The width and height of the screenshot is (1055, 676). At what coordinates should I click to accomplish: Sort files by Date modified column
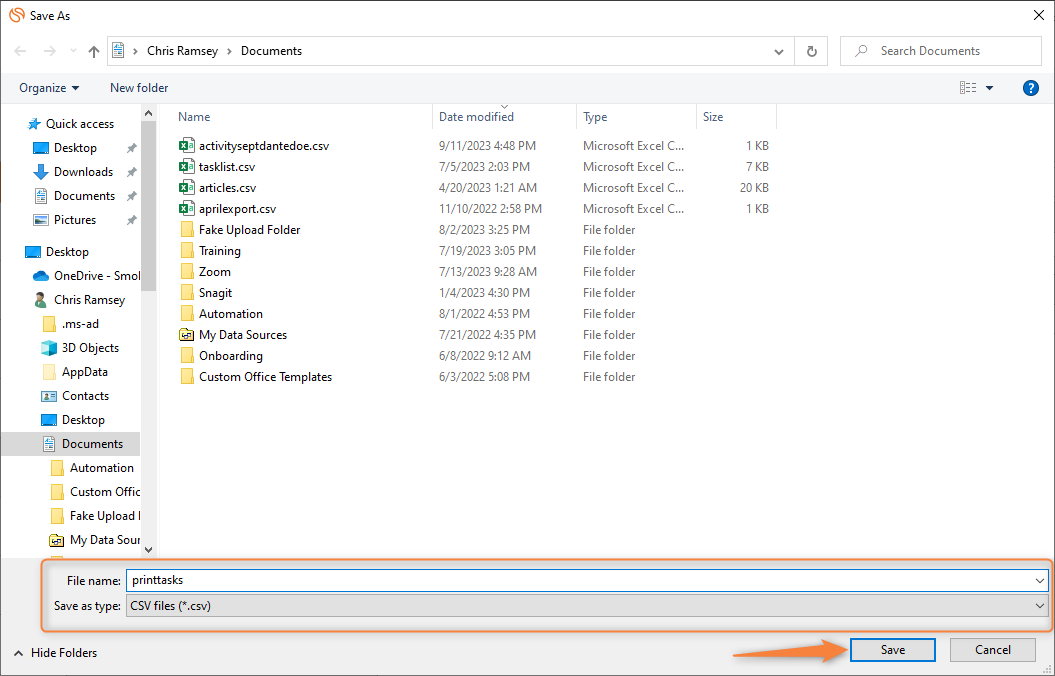pos(476,117)
